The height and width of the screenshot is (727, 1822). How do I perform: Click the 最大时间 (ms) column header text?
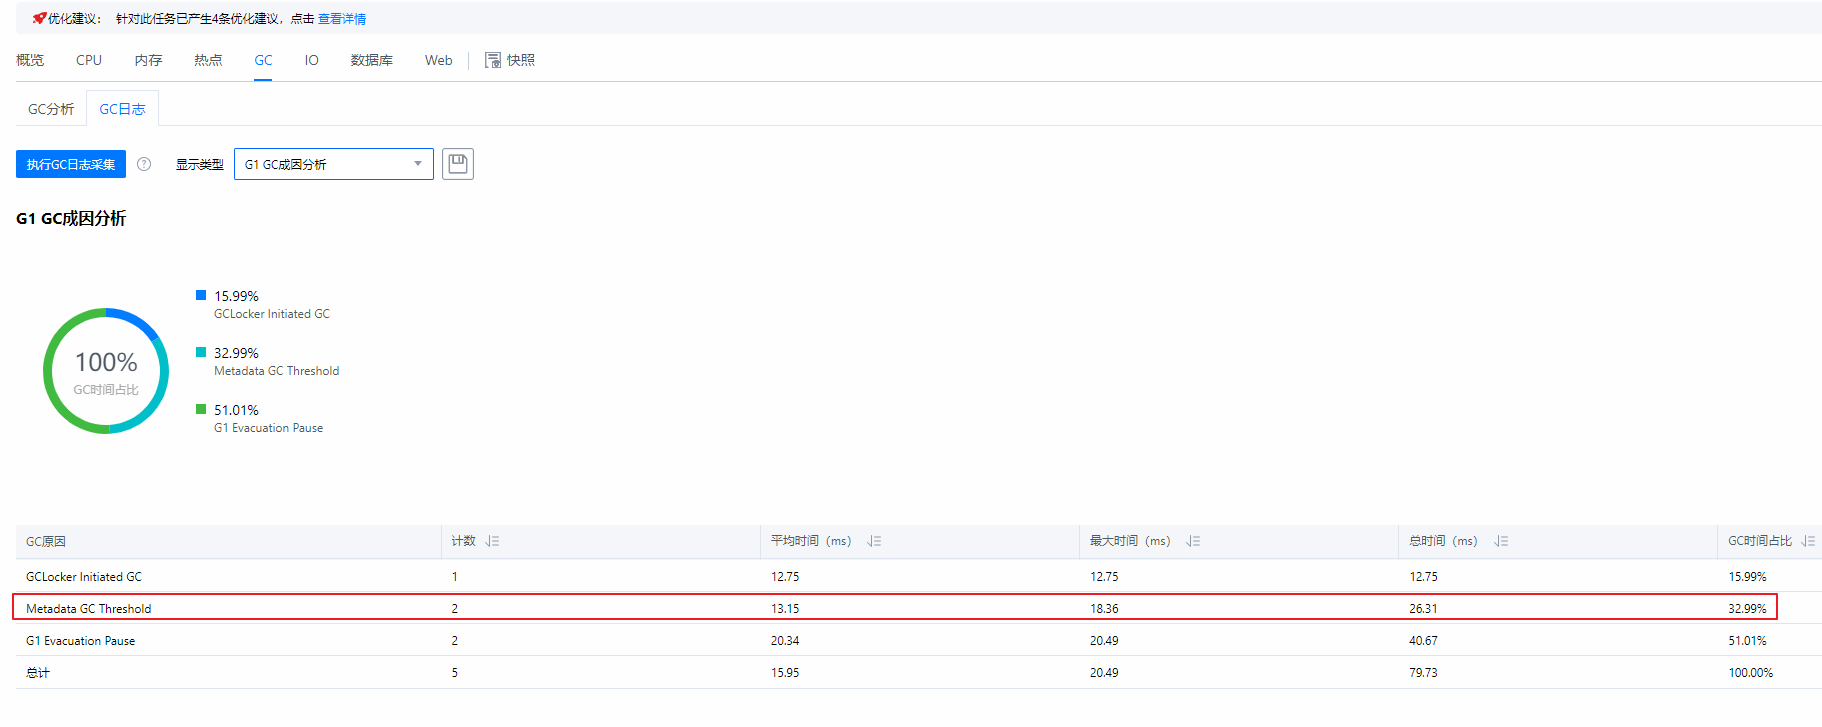[x=1130, y=541]
